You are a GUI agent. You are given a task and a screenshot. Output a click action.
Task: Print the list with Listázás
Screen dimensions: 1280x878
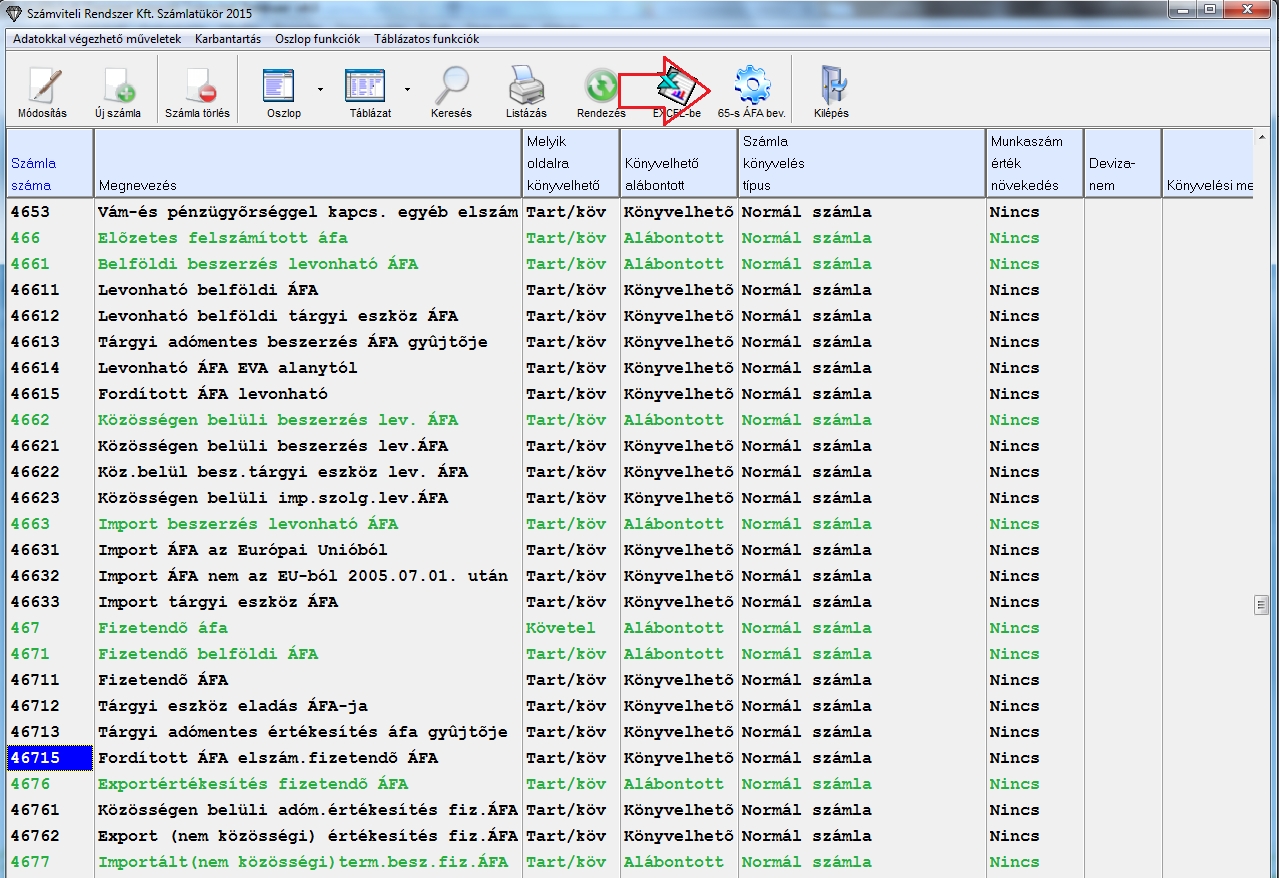coord(526,88)
